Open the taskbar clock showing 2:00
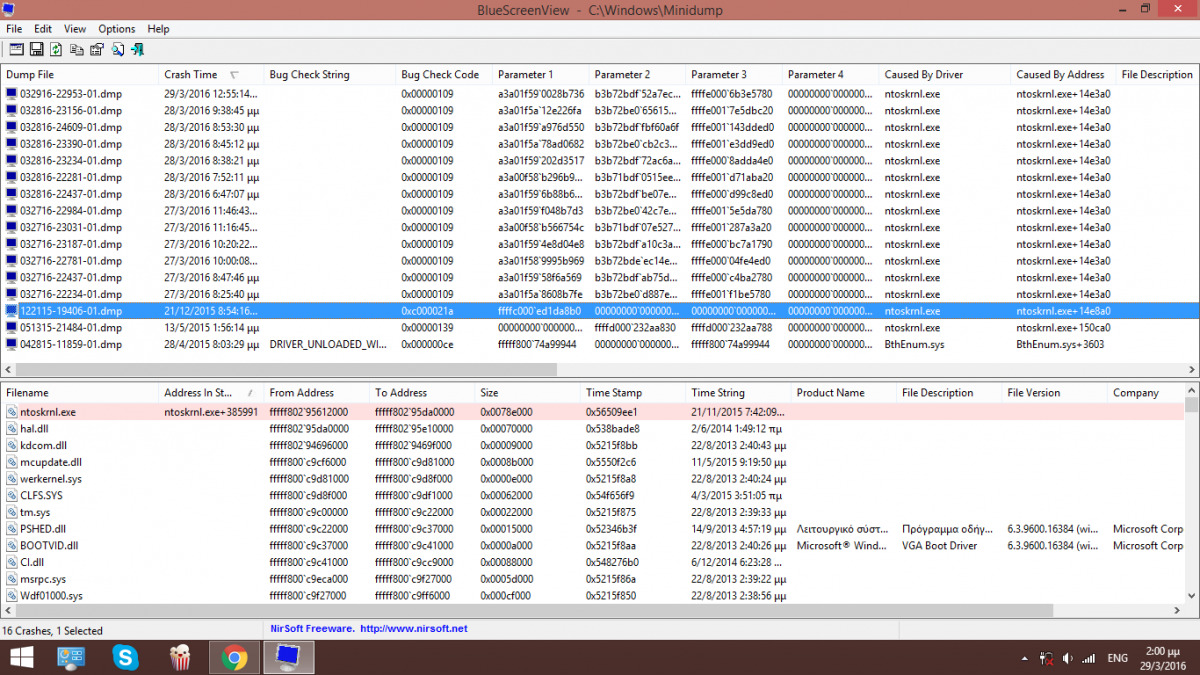This screenshot has height=675, width=1200. (1165, 658)
